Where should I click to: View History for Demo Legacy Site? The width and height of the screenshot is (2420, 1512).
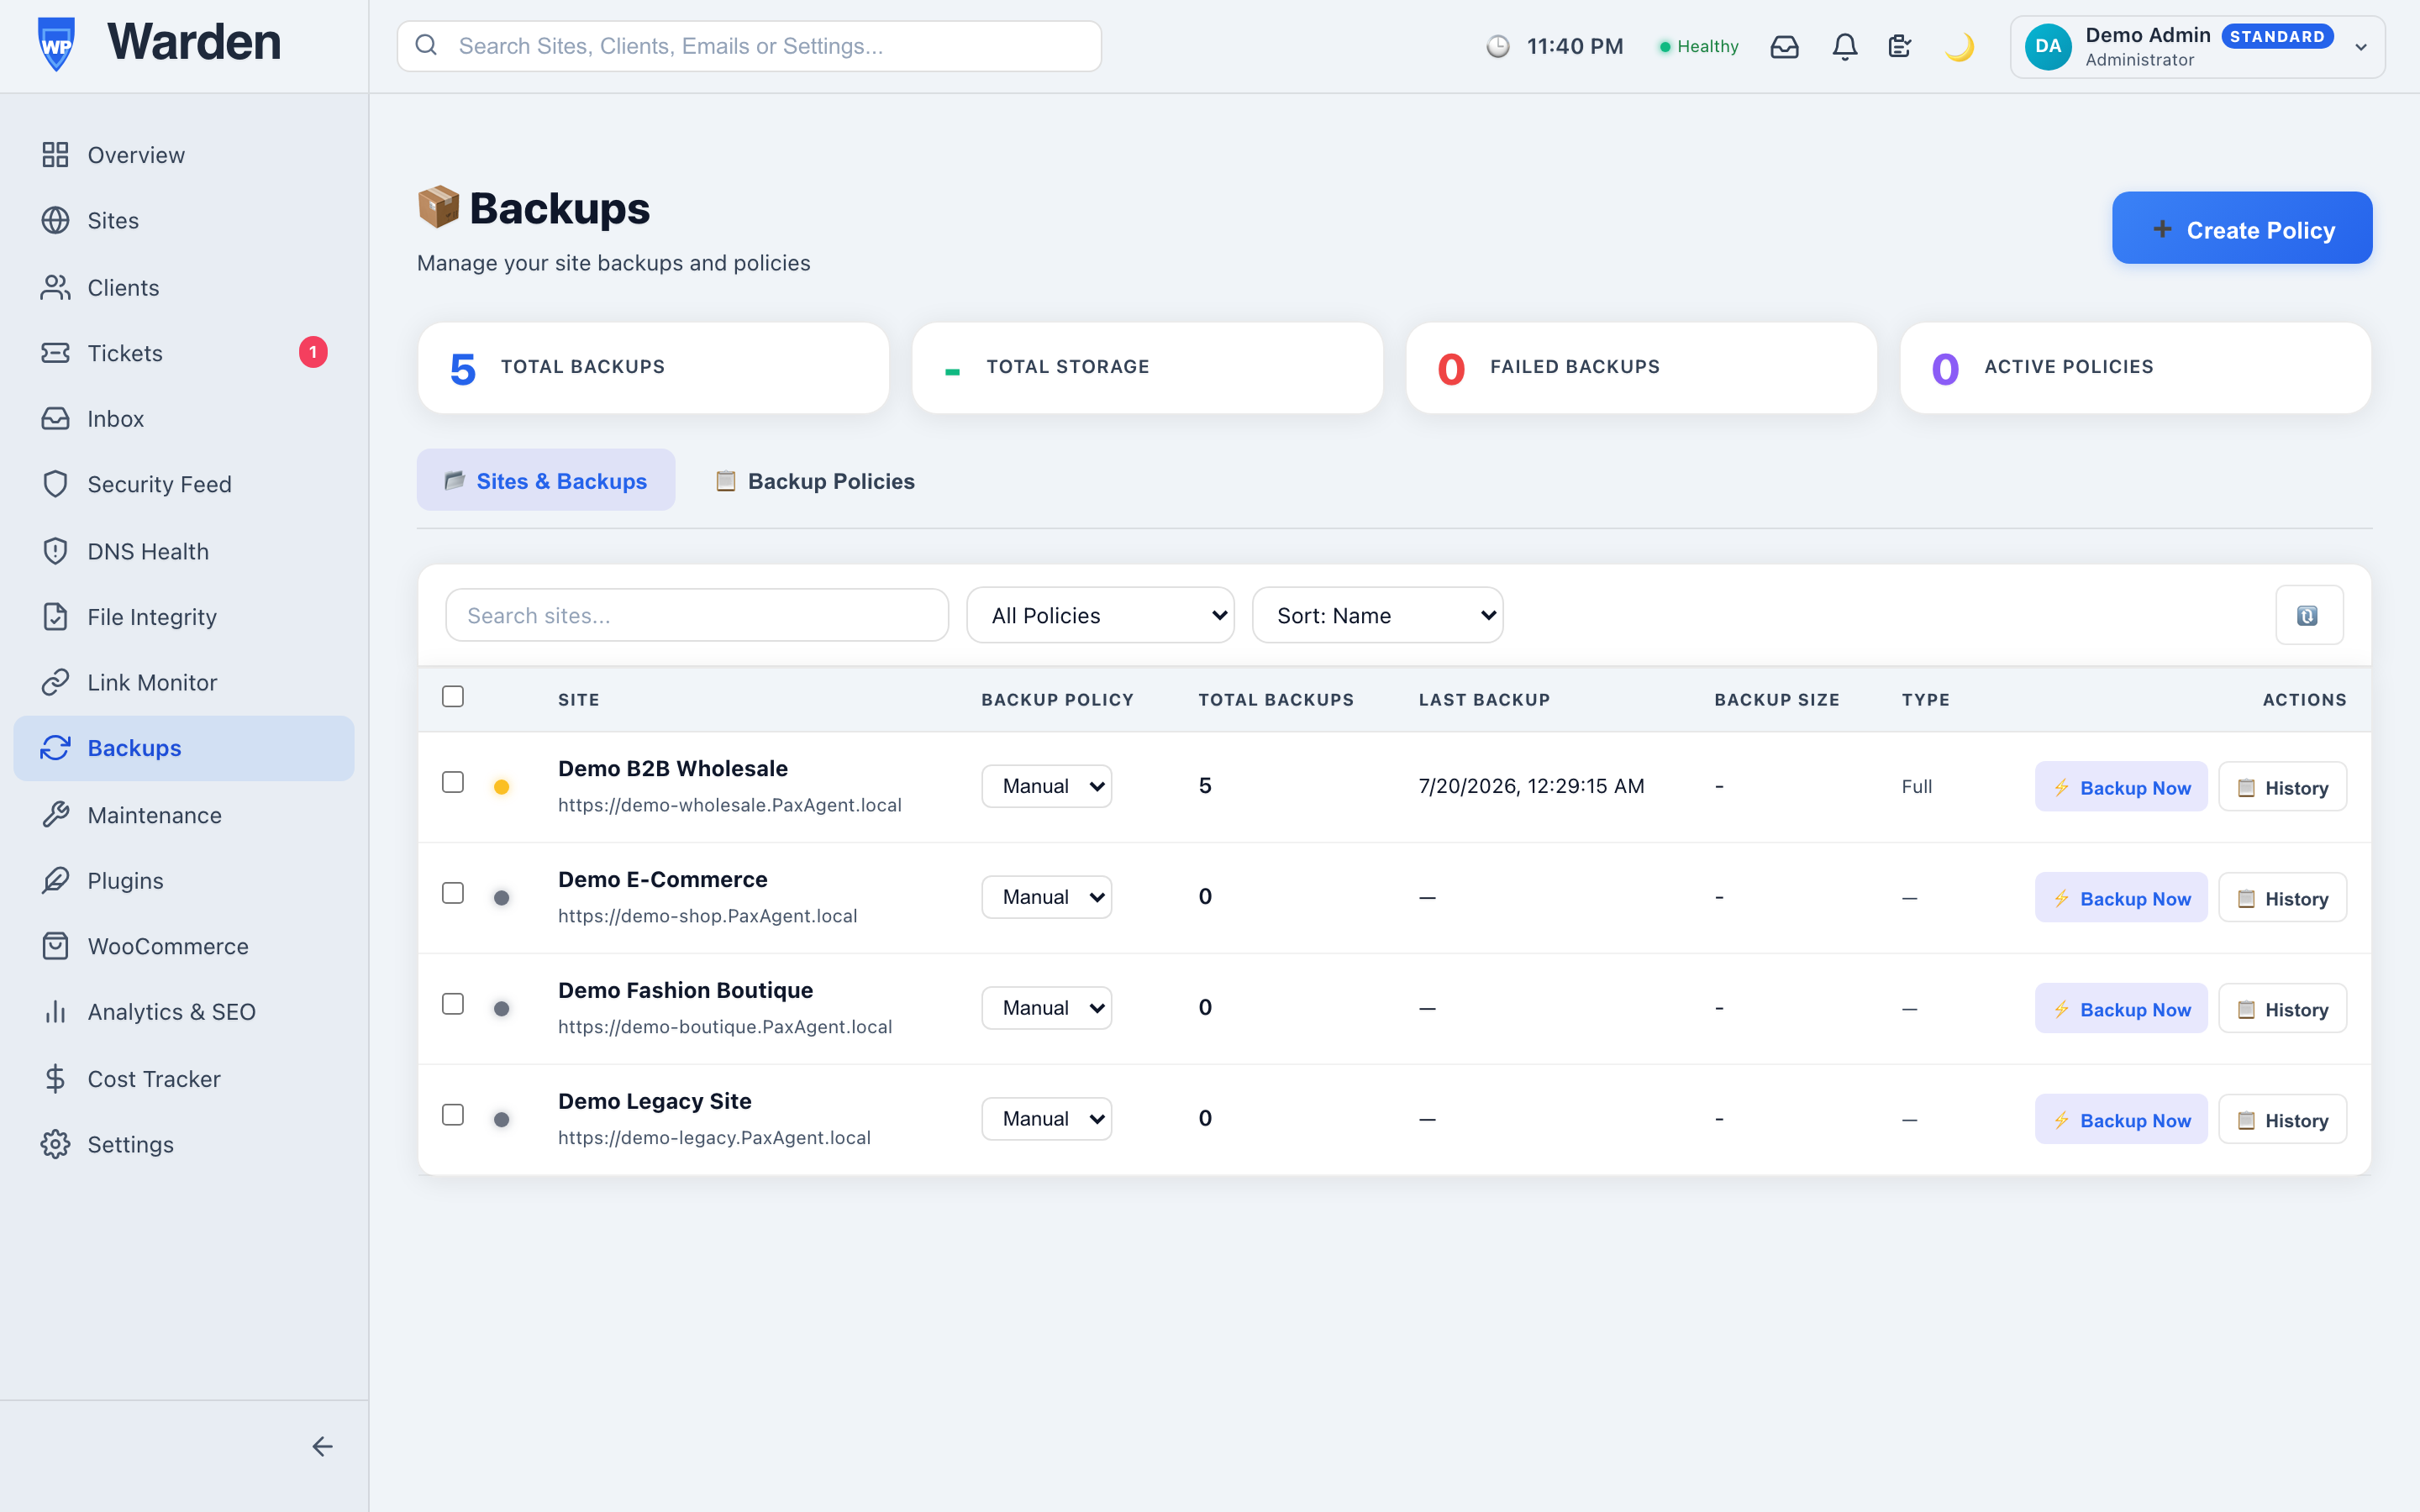click(2282, 1120)
